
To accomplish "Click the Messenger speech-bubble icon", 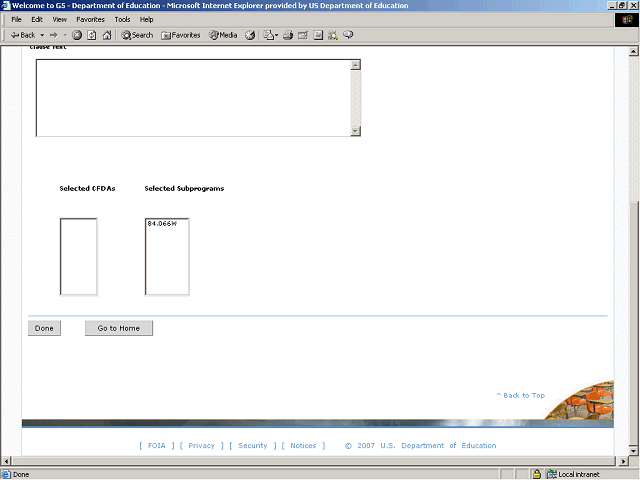I will pos(348,35).
